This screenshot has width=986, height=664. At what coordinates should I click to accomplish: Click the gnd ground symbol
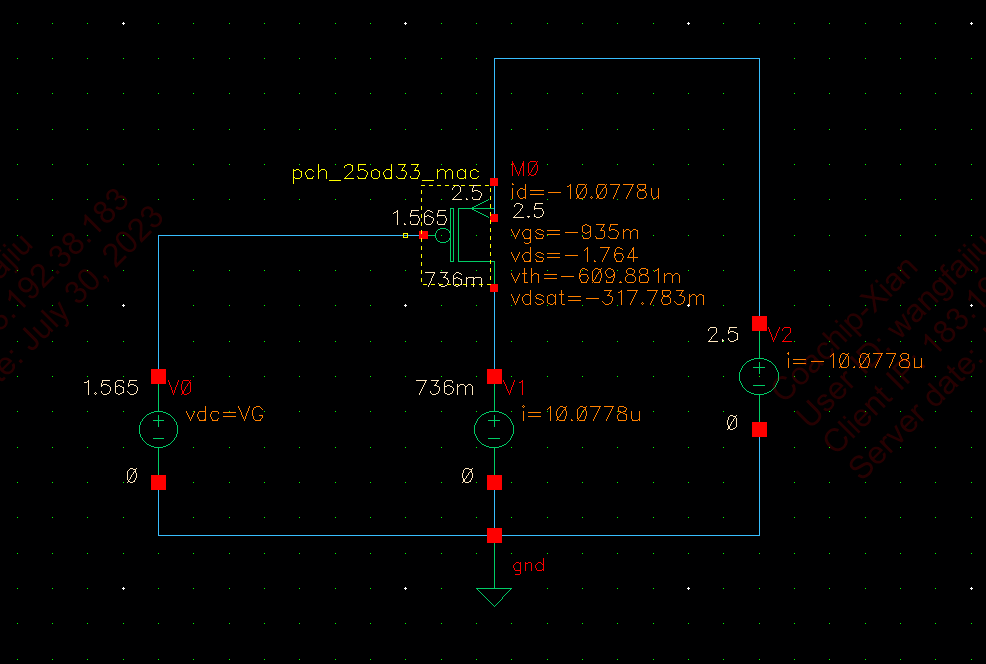(x=494, y=590)
